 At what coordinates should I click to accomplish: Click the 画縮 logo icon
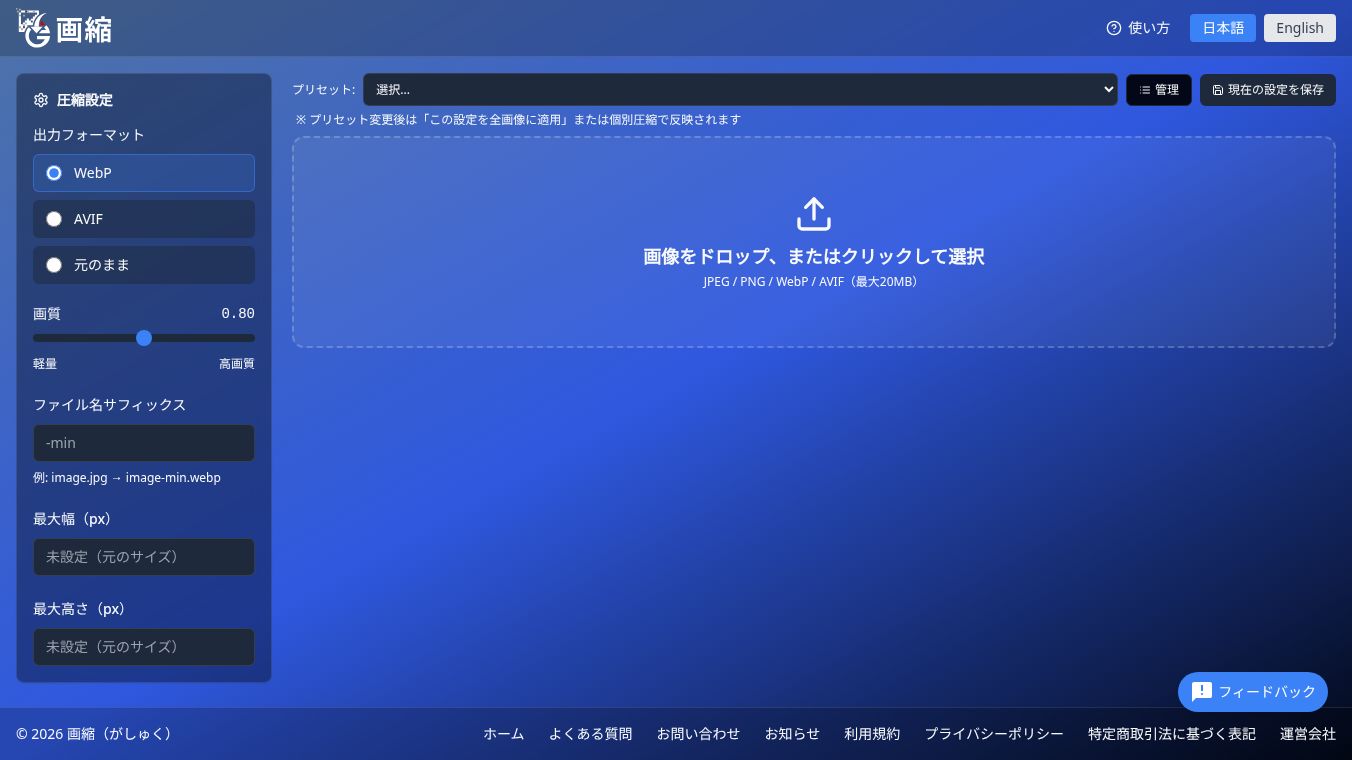tap(33, 28)
